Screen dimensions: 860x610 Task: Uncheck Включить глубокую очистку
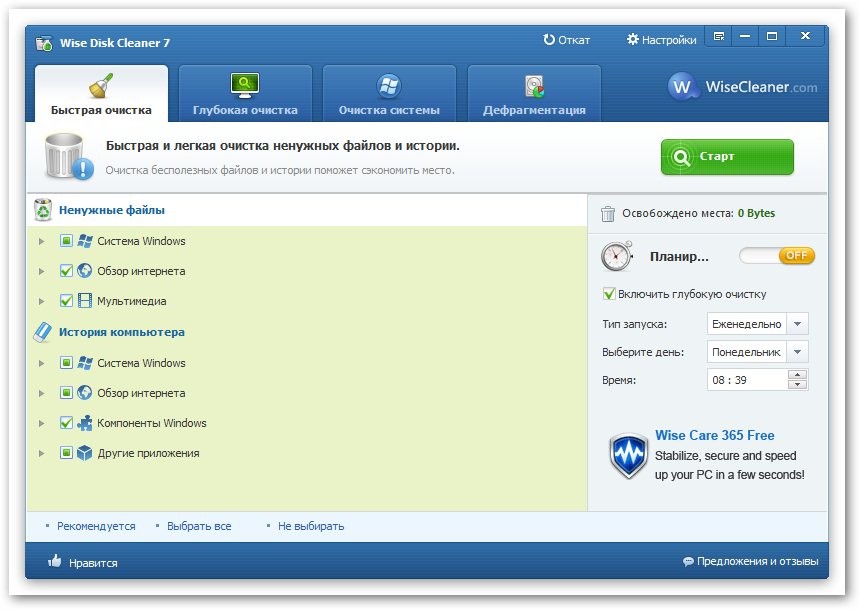[x=609, y=294]
